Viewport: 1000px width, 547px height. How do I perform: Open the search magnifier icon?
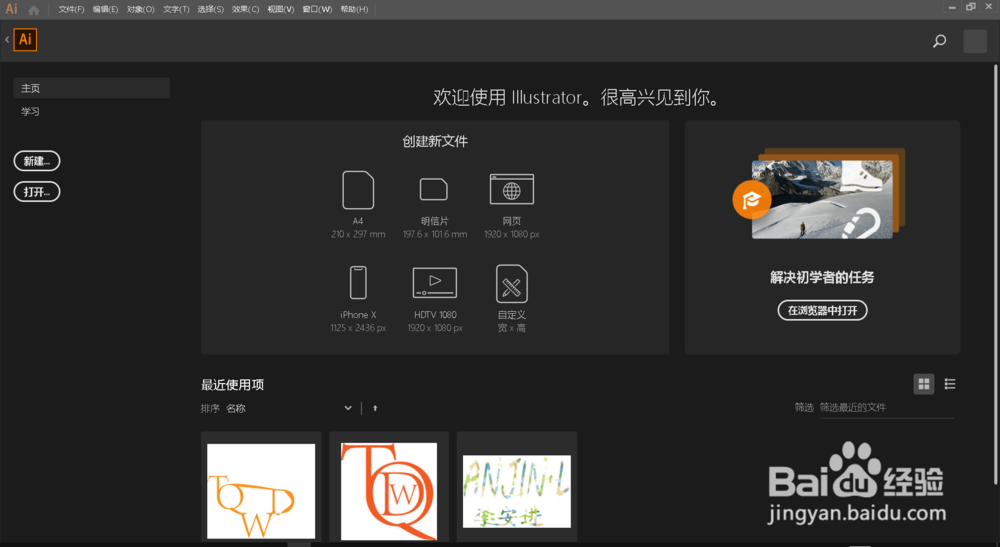[939, 41]
